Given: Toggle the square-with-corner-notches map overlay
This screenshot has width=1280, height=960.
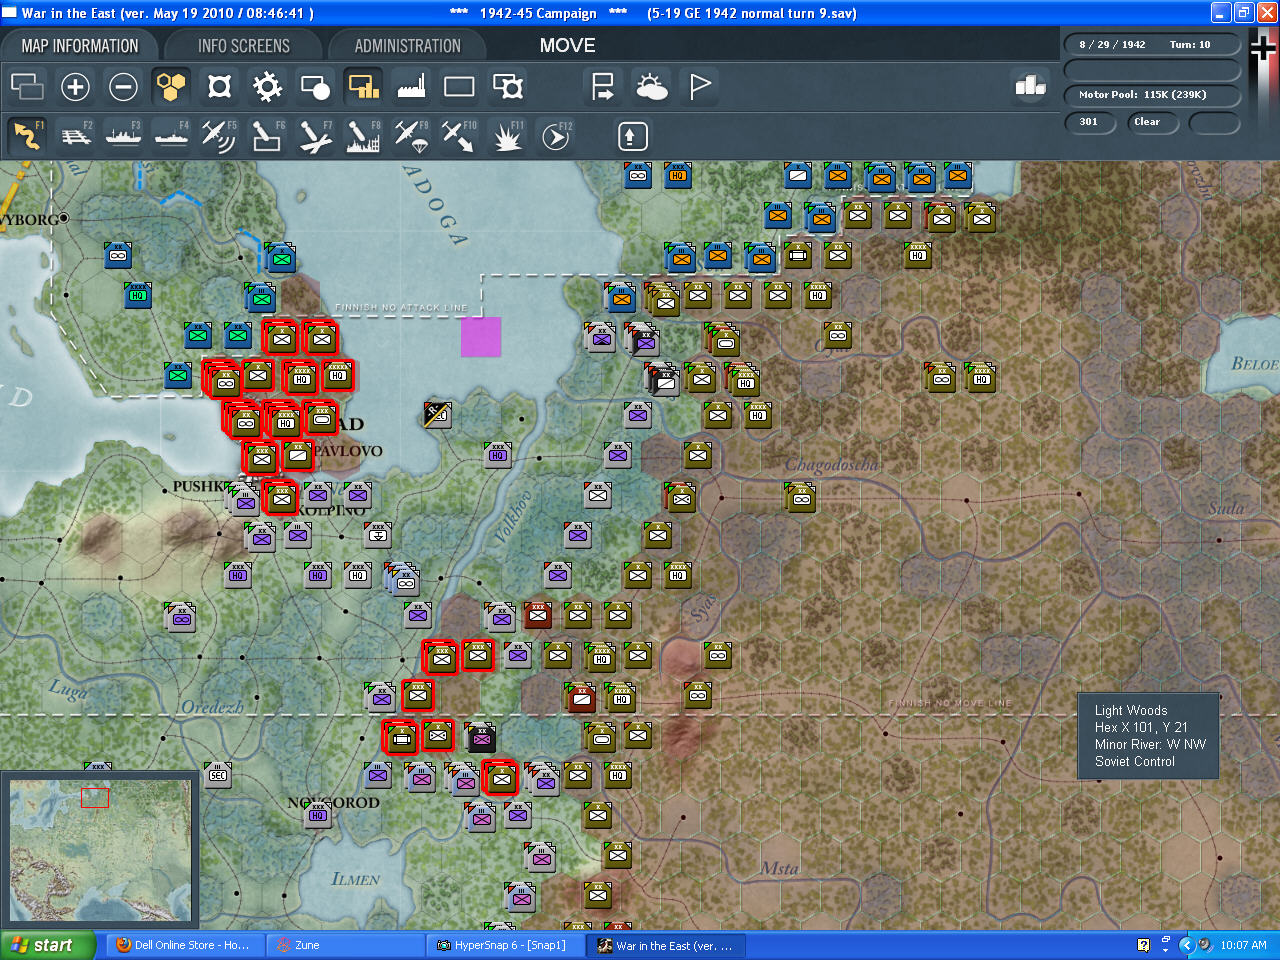Looking at the screenshot, I should (x=219, y=87).
